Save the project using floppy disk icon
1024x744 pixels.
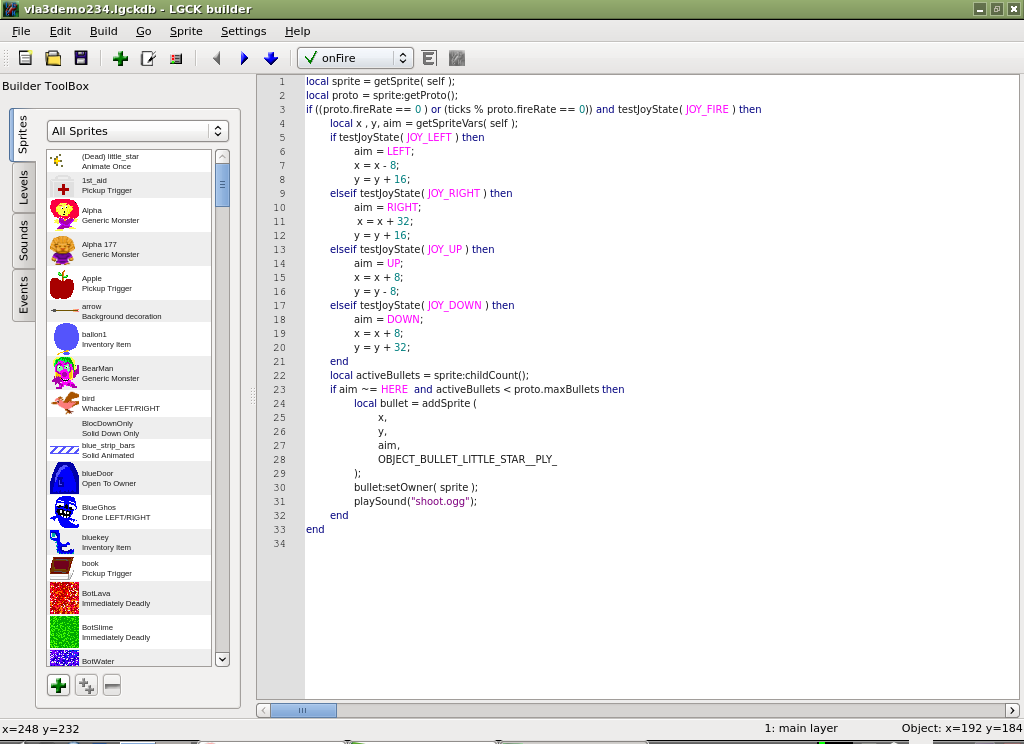tap(81, 58)
